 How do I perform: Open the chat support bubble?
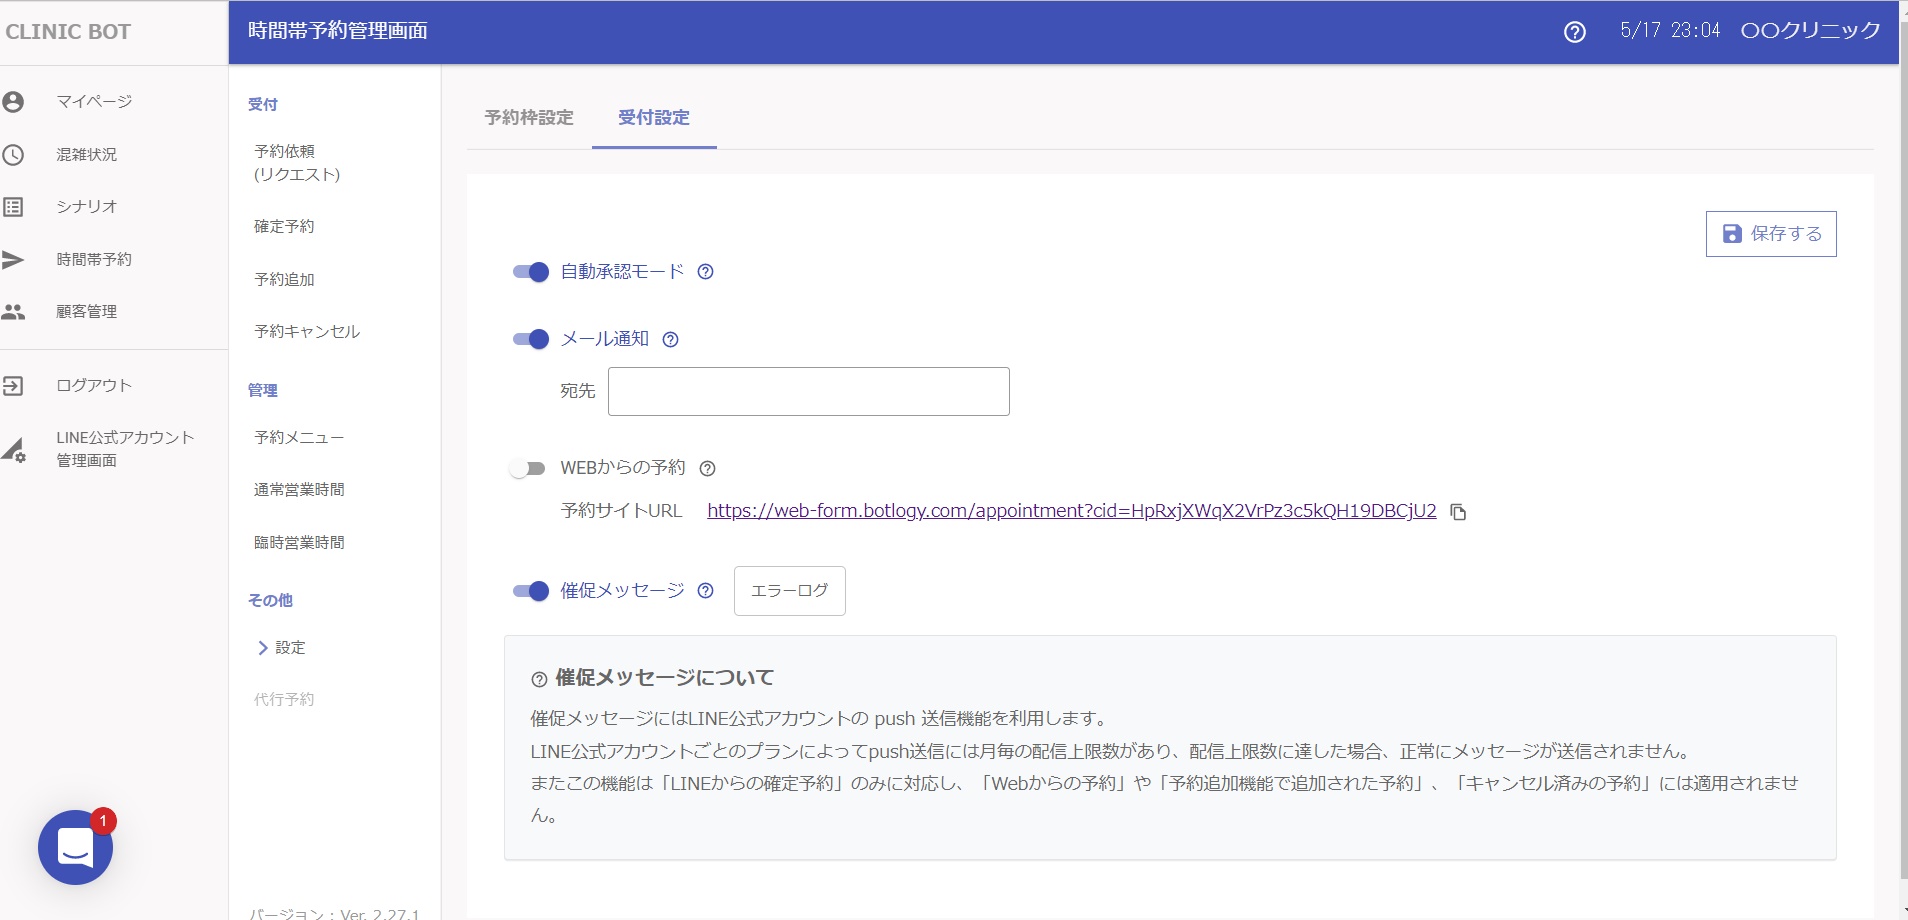75,847
